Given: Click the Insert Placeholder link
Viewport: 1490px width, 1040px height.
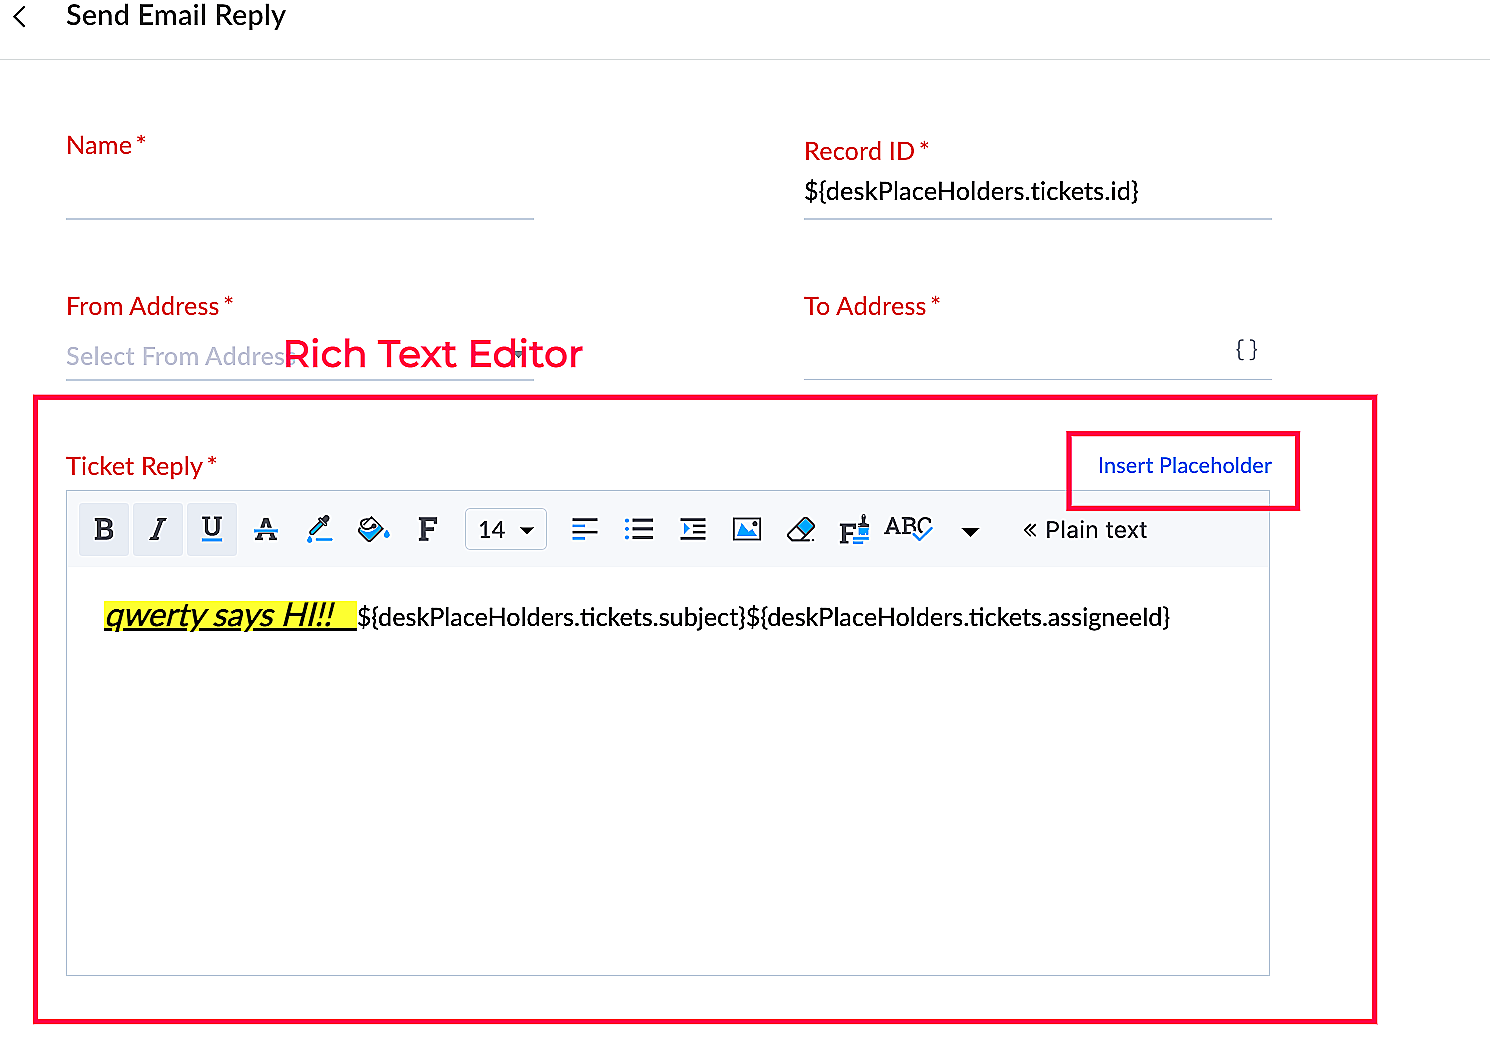Looking at the screenshot, I should coord(1184,466).
